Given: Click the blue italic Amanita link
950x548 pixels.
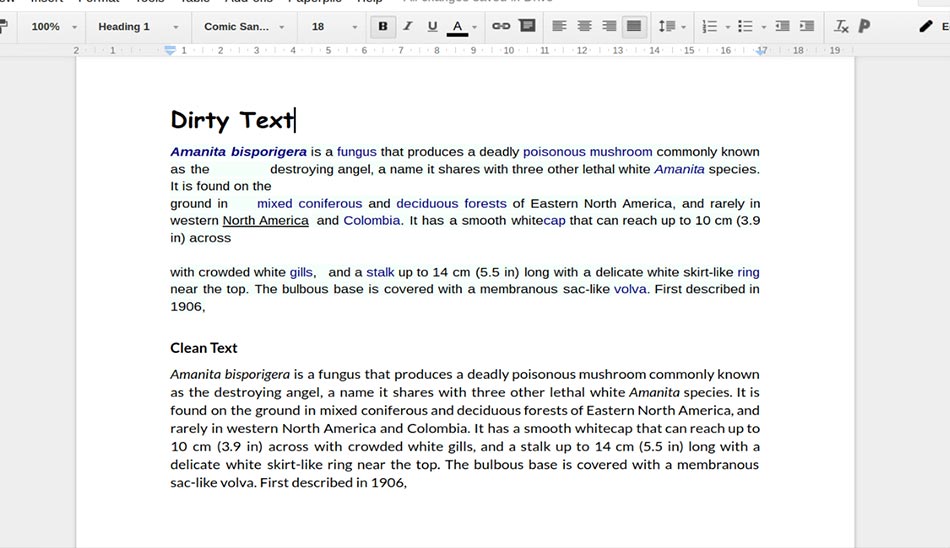Looking at the screenshot, I should [679, 169].
